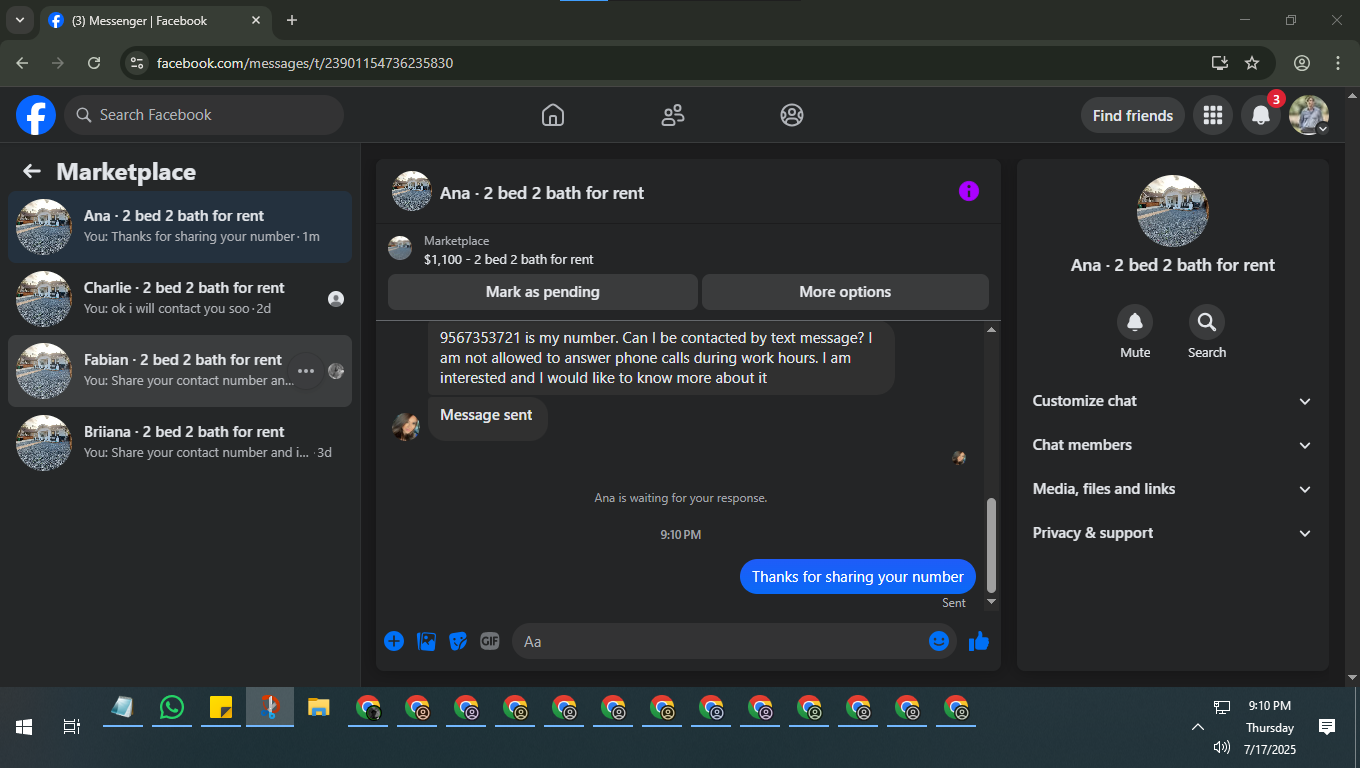Open the Windows Start menu
The width and height of the screenshot is (1360, 768).
point(24,727)
